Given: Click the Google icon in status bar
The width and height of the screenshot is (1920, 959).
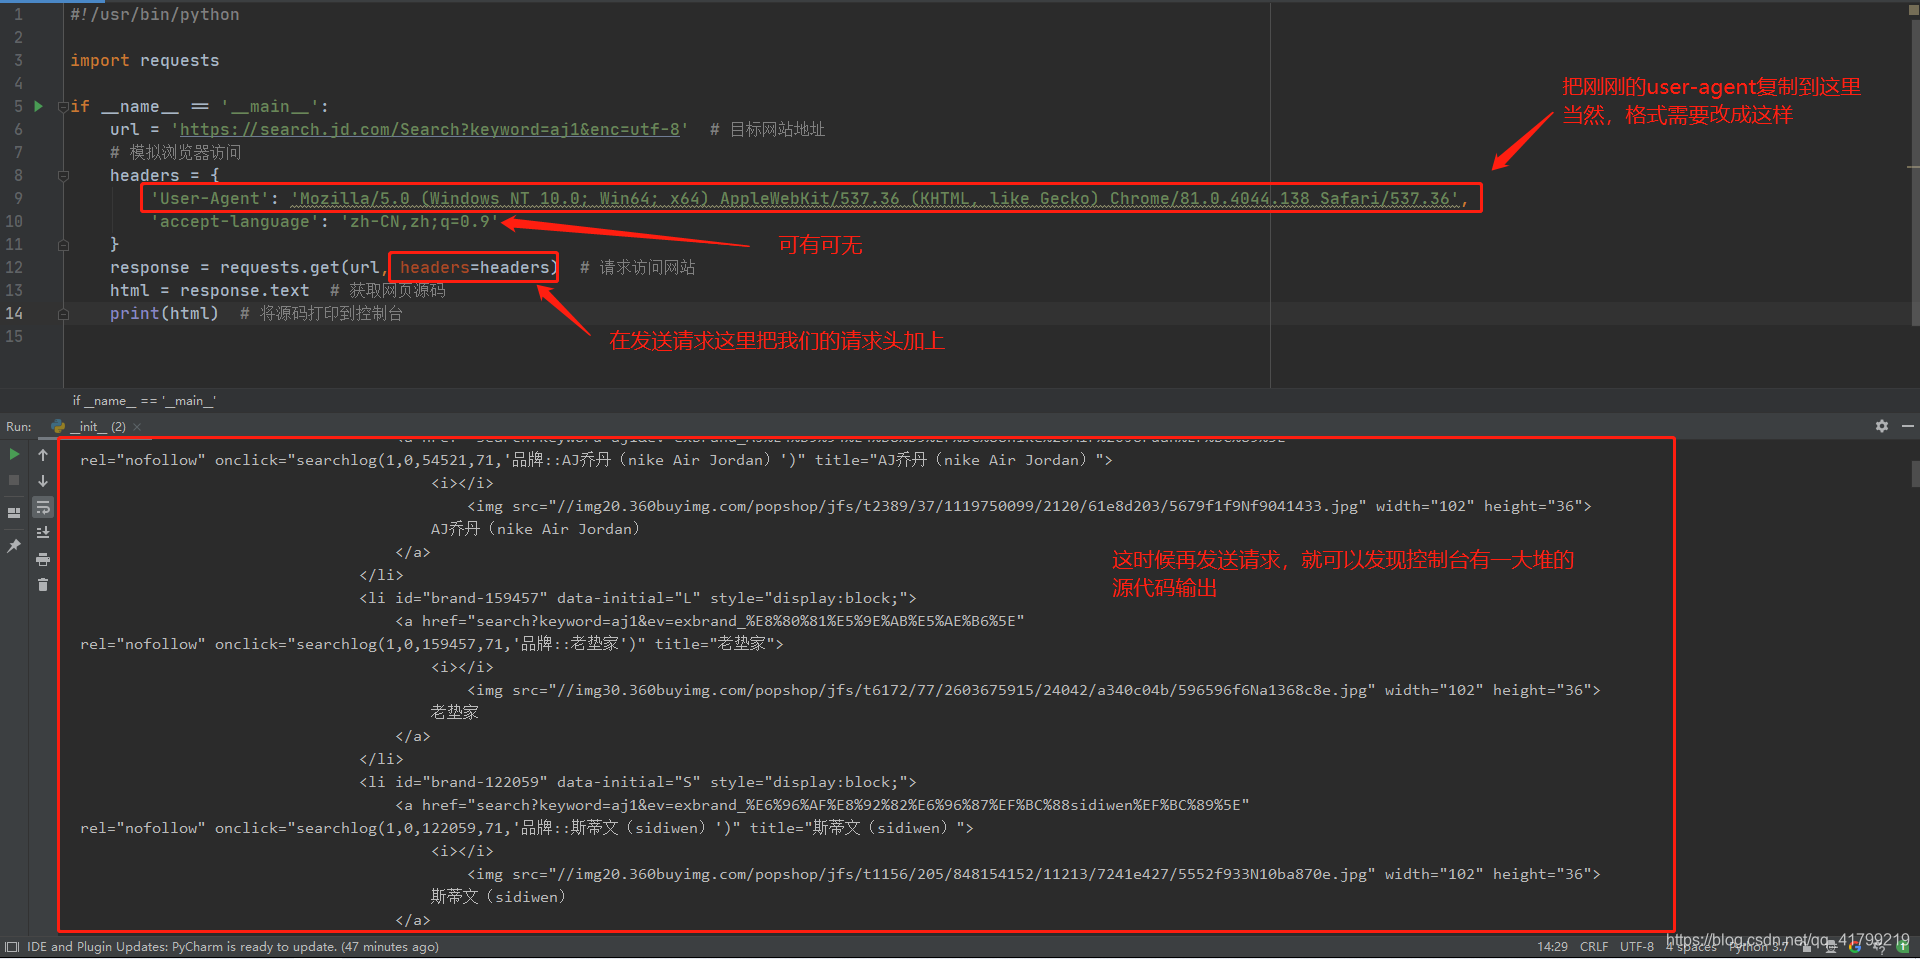Looking at the screenshot, I should [1855, 947].
